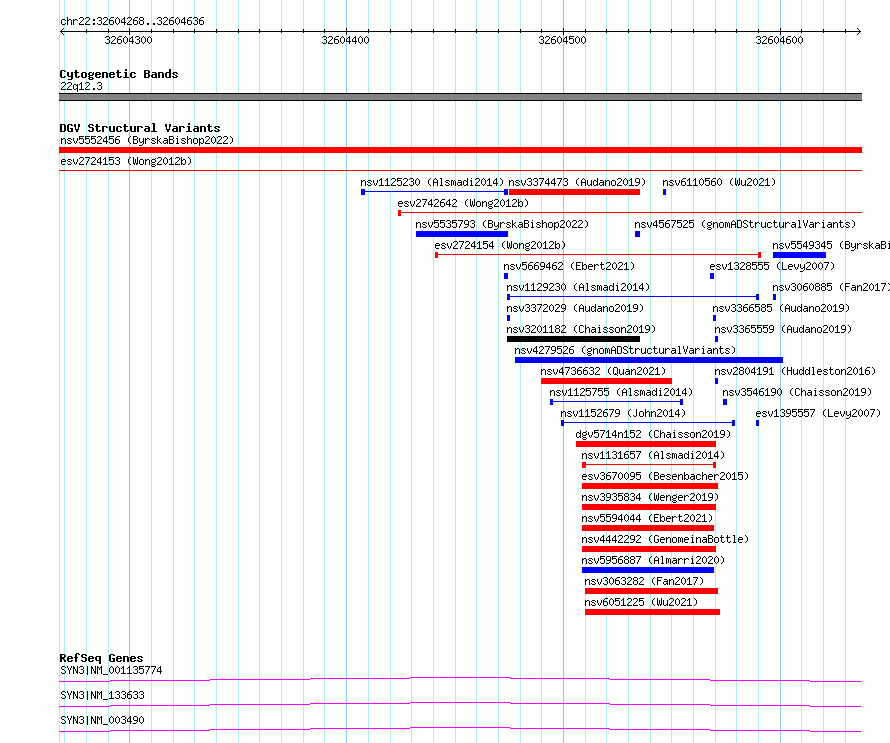Open SYN3|NM_133633 gene transcript
The height and width of the screenshot is (743, 890).
[x=102, y=695]
